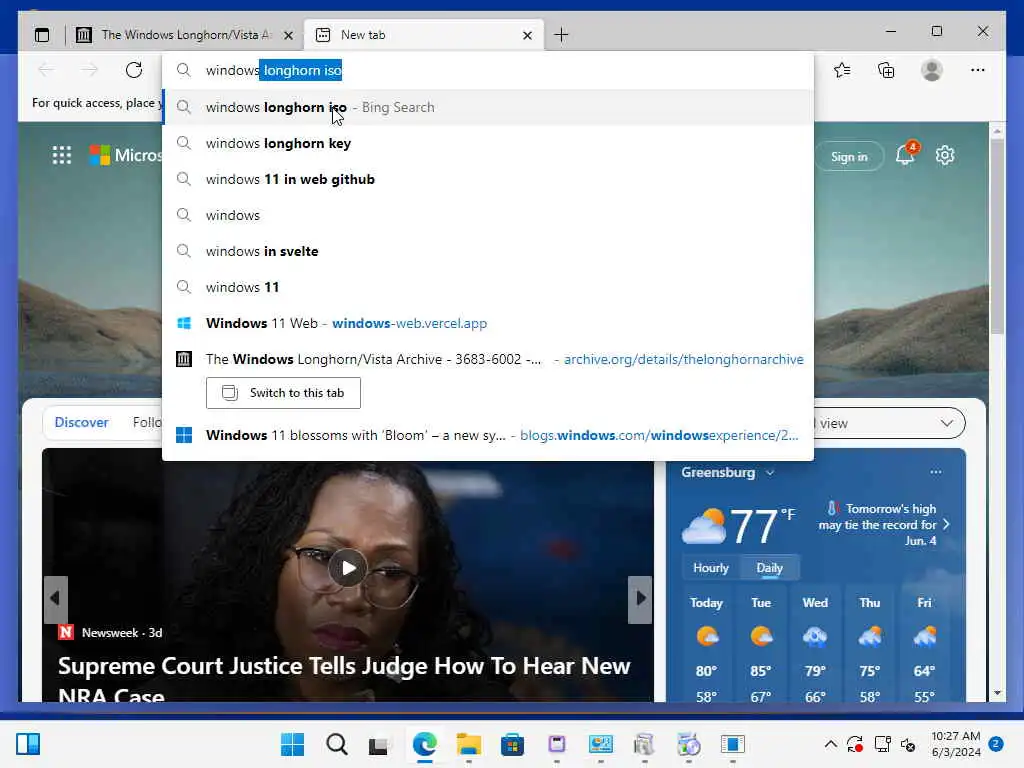
Task: Choose suggestion windows longhorn iso Bing Search
Action: [488, 107]
